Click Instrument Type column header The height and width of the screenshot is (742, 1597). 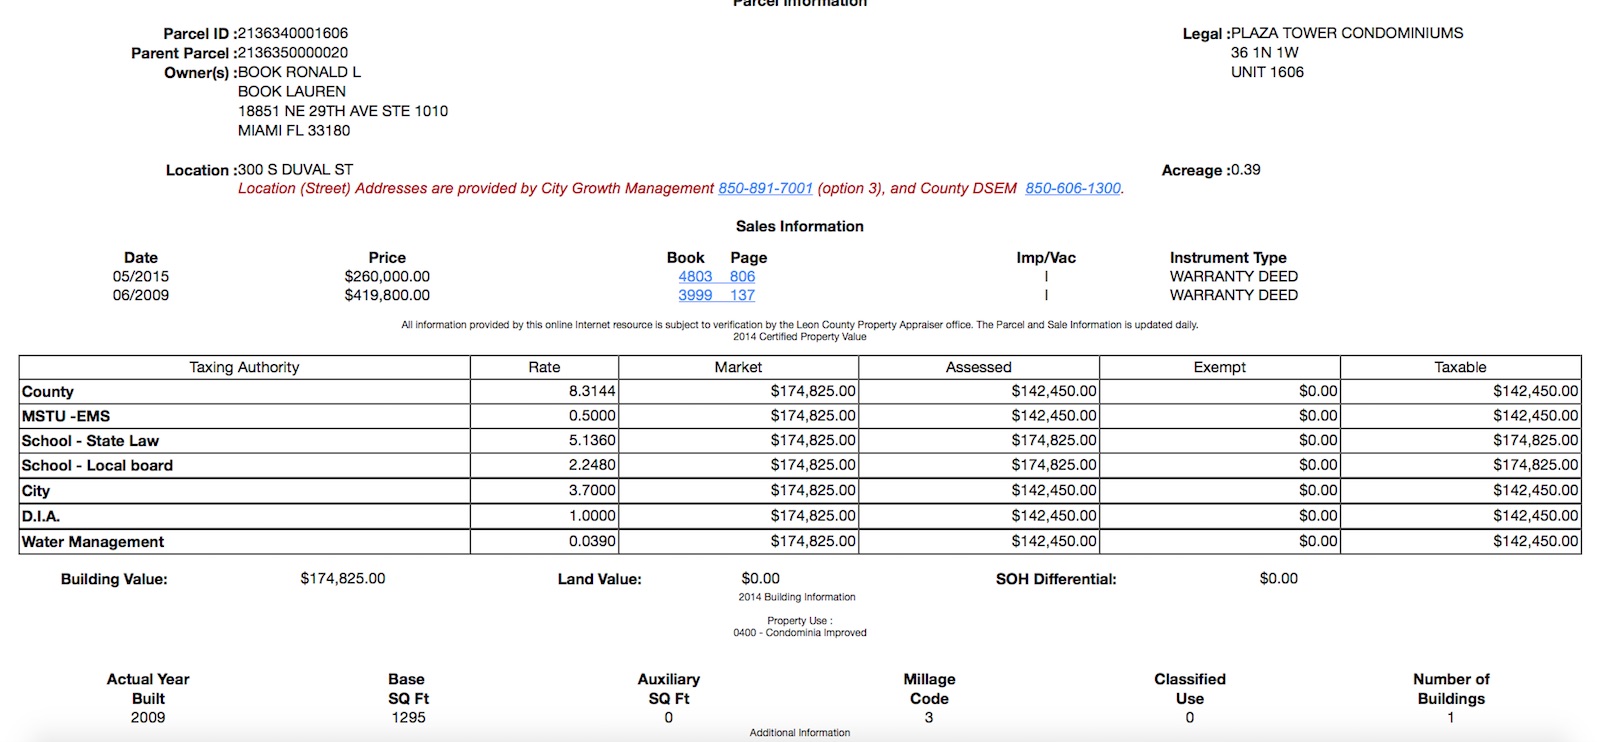pyautogui.click(x=1228, y=257)
